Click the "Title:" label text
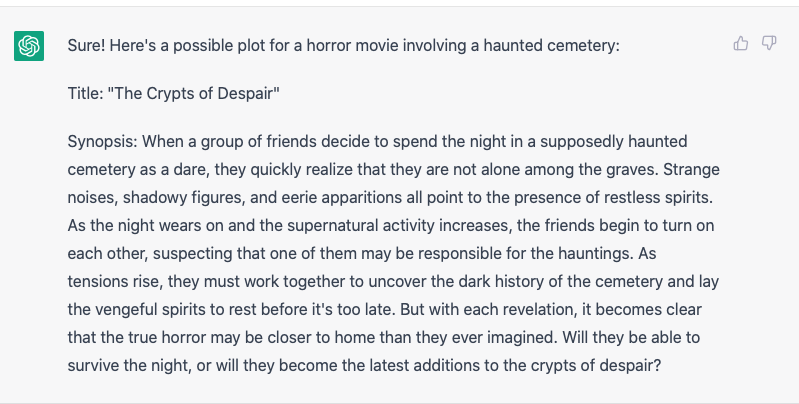Screen dimensions: 799x404 [85, 94]
